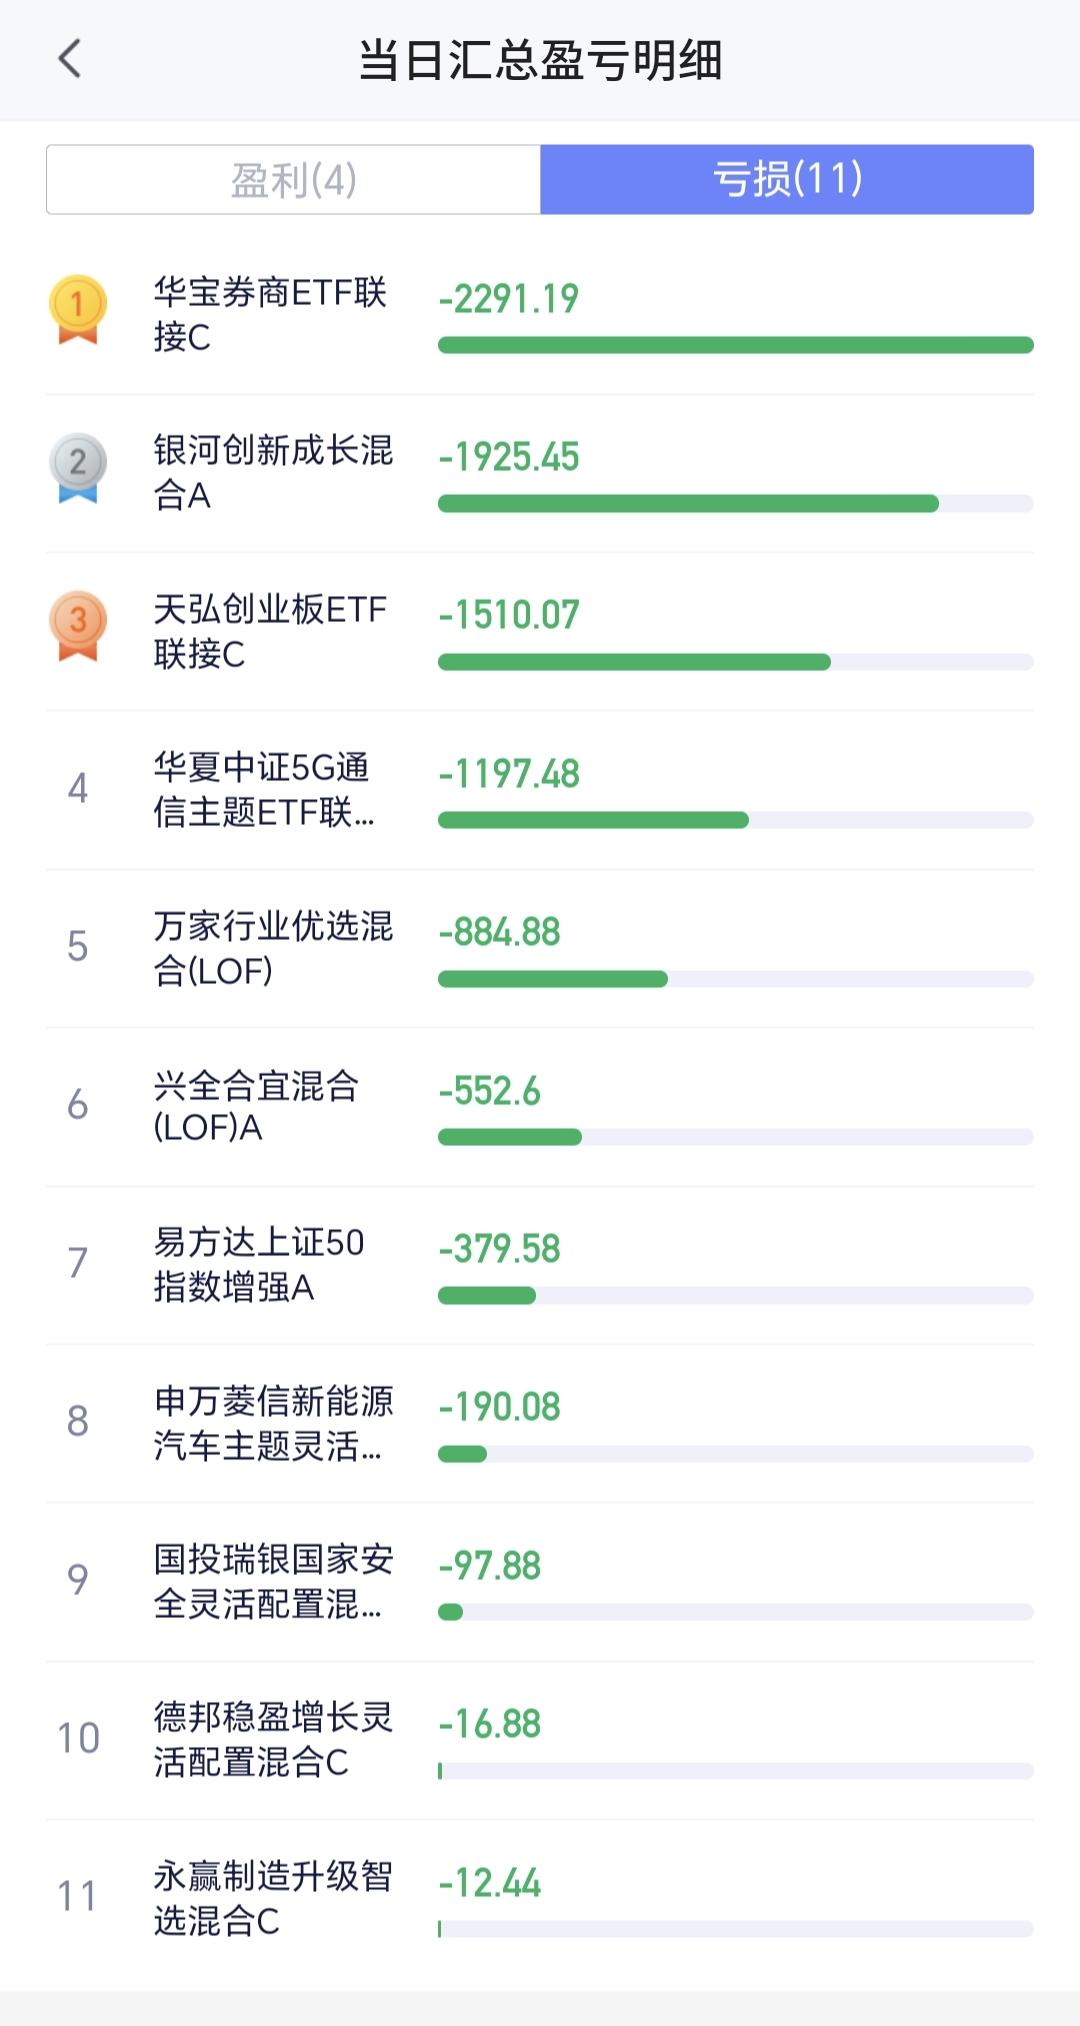The width and height of the screenshot is (1080, 2026).
Task: Select 华夏中证5G通信主题ETF fund row
Action: 264,789
